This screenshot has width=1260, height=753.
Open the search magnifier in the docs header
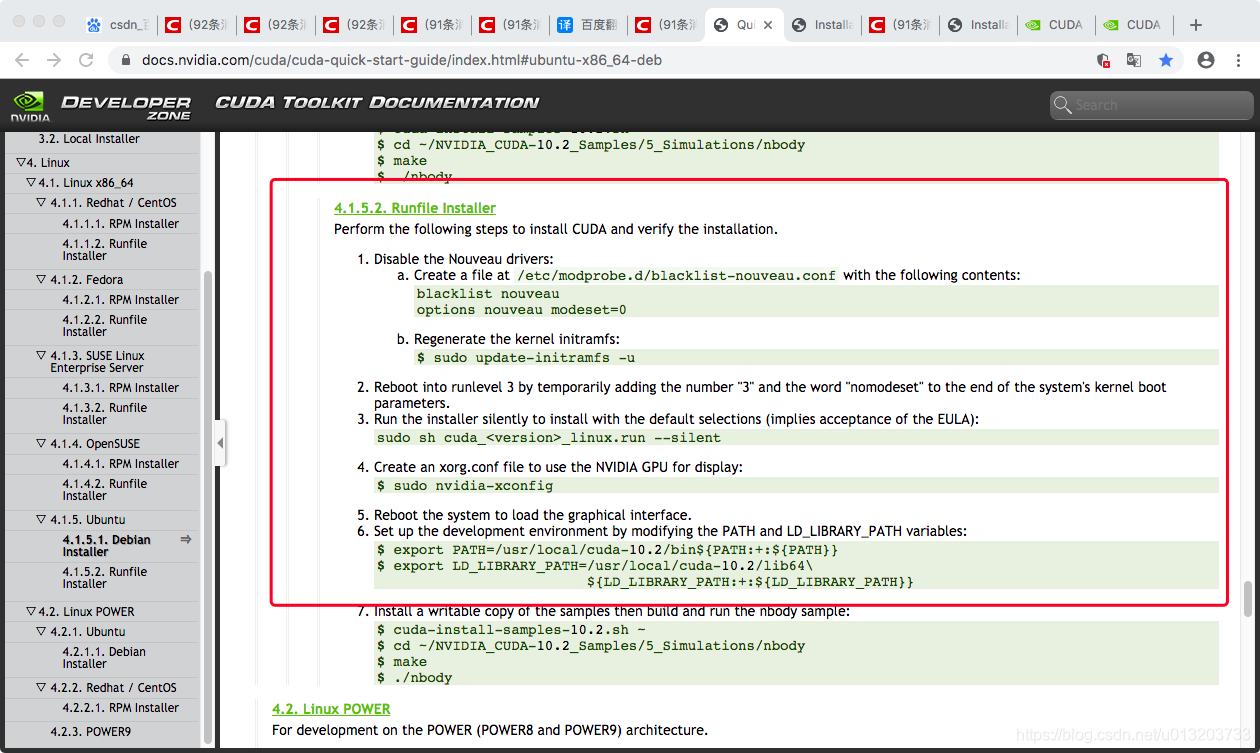tap(1061, 104)
